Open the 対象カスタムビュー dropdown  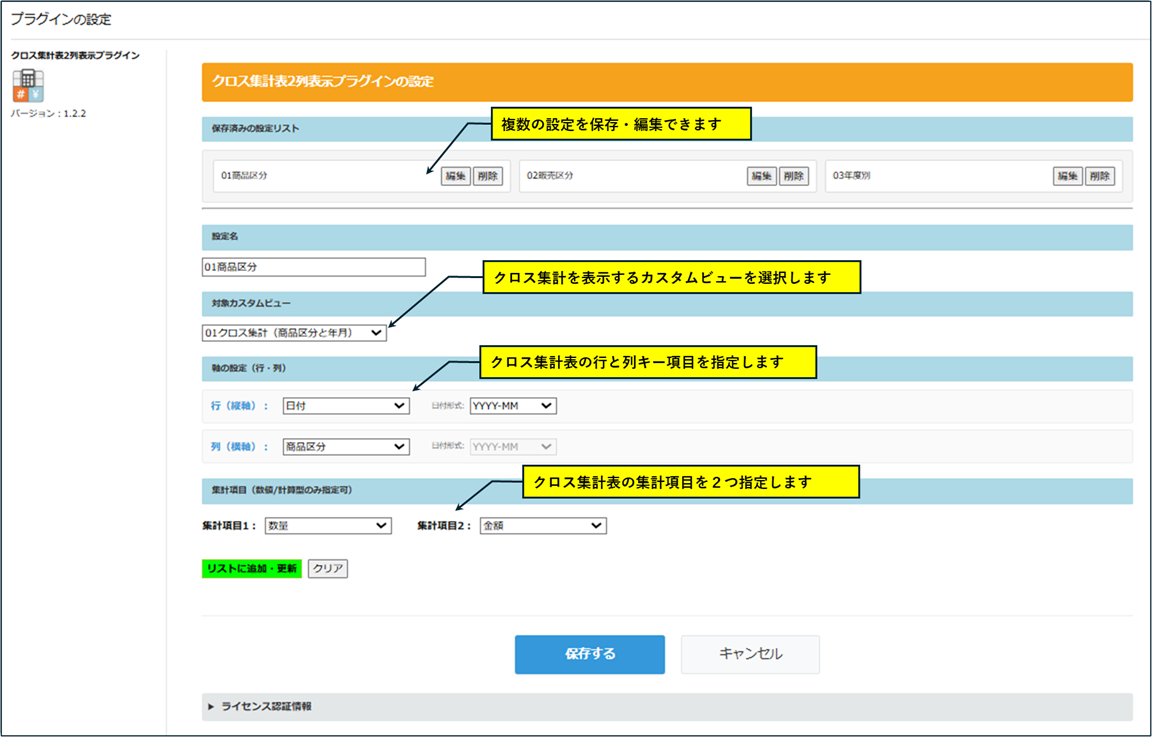294,333
